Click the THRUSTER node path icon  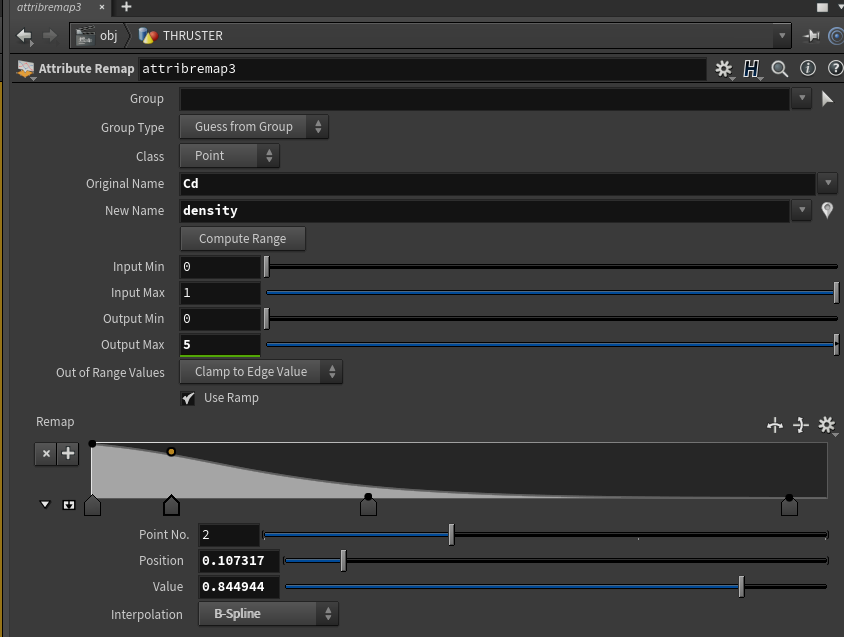[148, 36]
